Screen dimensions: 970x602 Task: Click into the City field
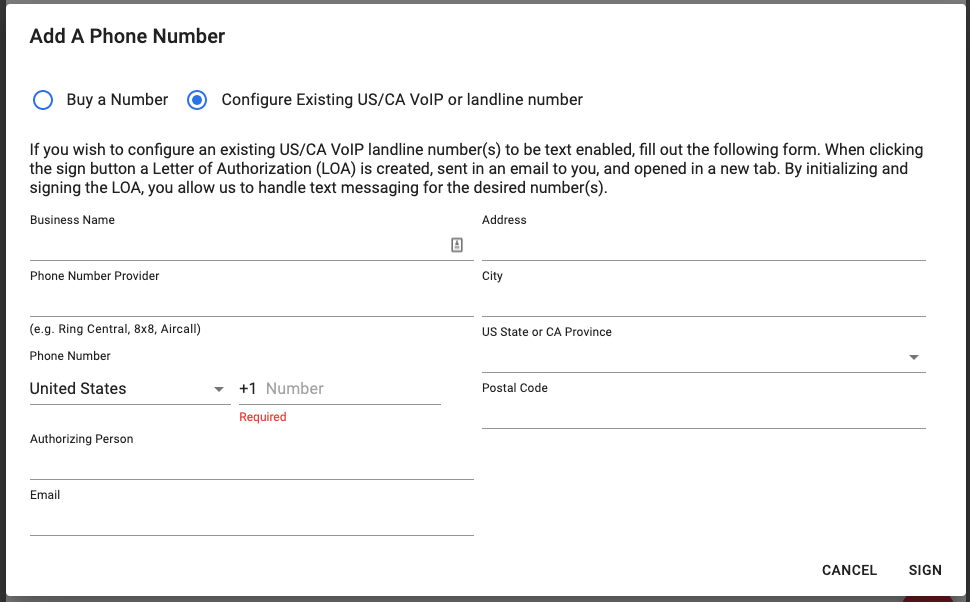click(x=703, y=301)
